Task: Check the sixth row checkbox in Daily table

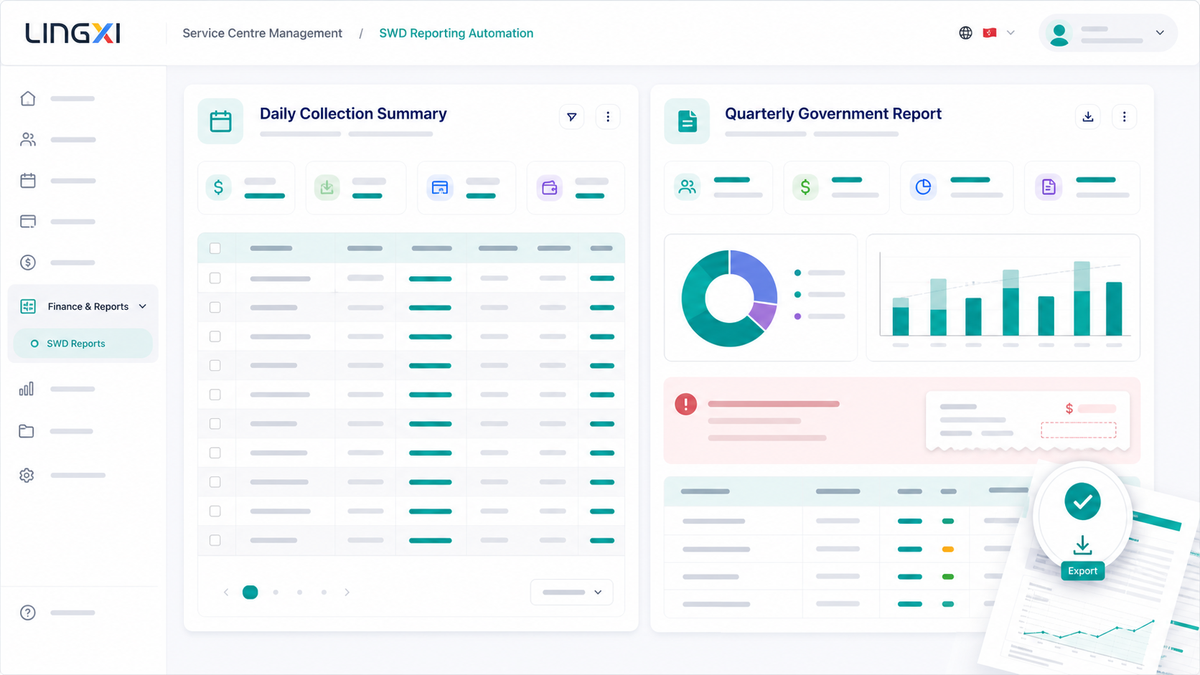Action: click(x=215, y=423)
